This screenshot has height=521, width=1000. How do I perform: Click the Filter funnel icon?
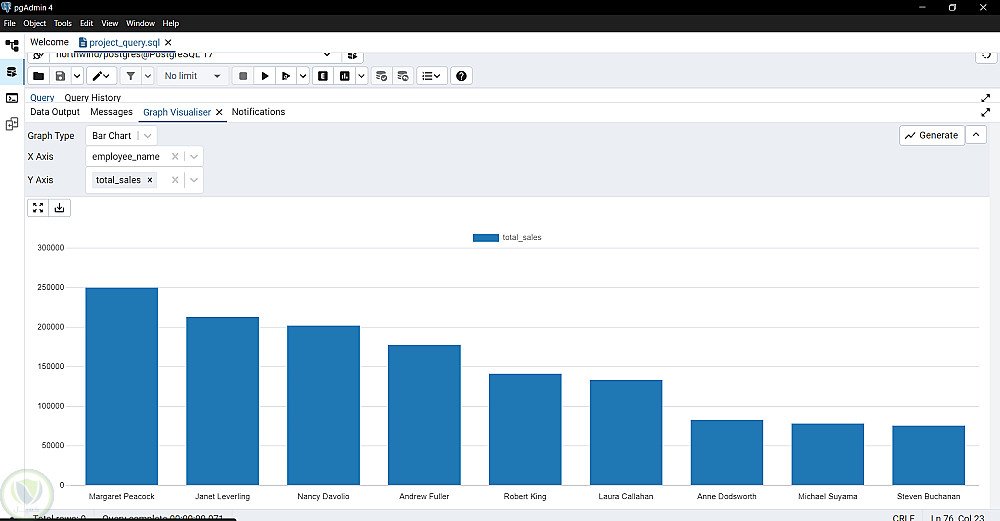[130, 76]
